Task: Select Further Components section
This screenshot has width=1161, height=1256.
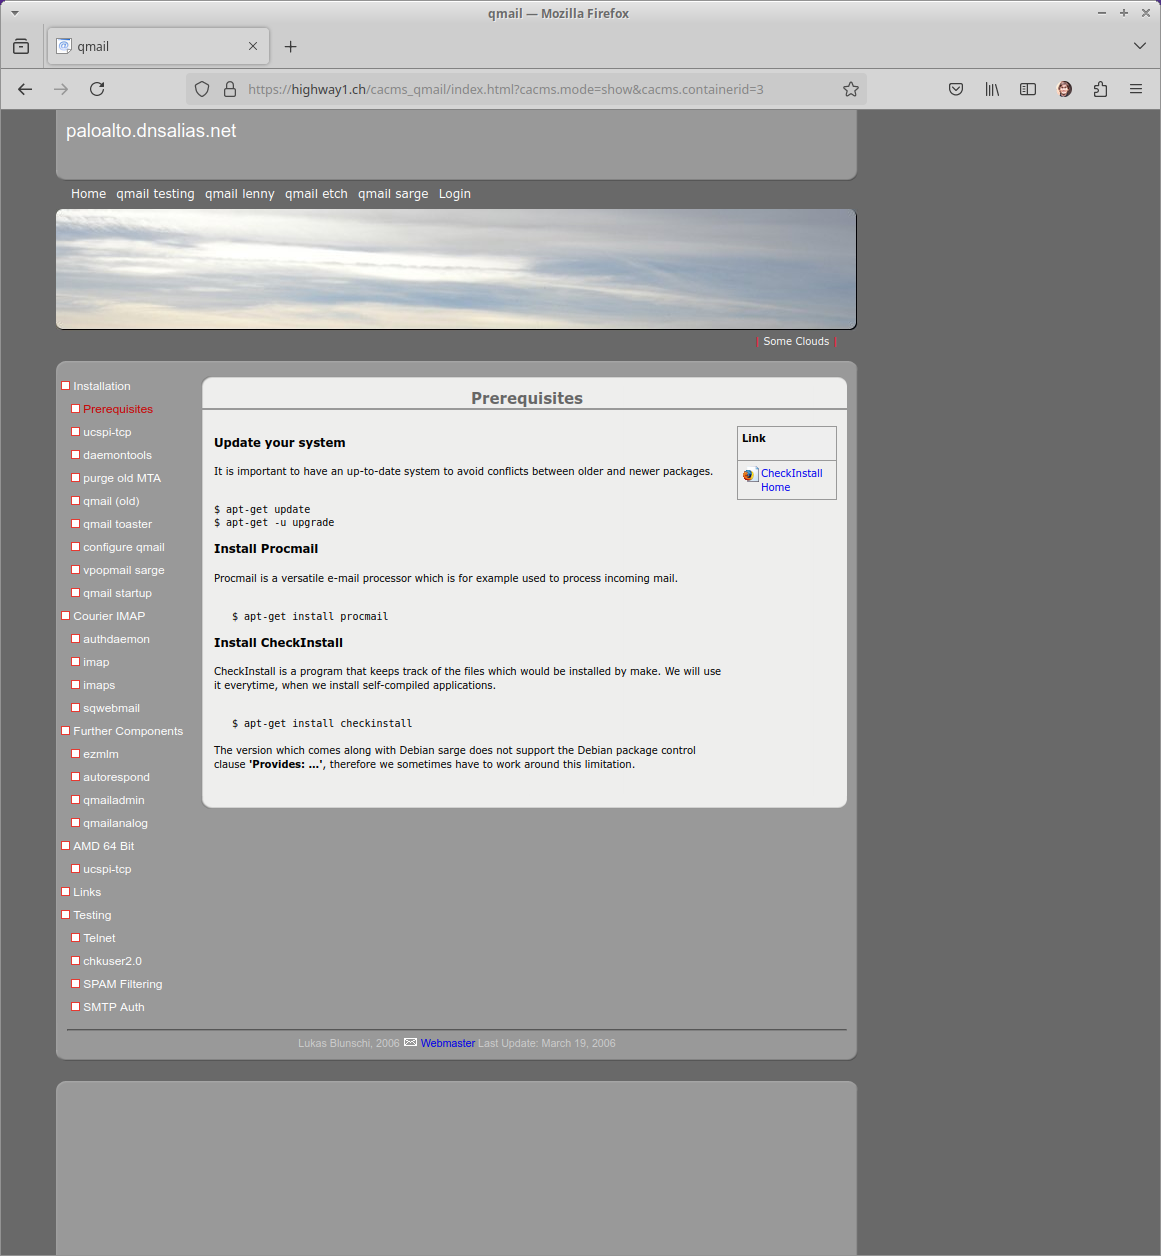Action: pyautogui.click(x=128, y=731)
